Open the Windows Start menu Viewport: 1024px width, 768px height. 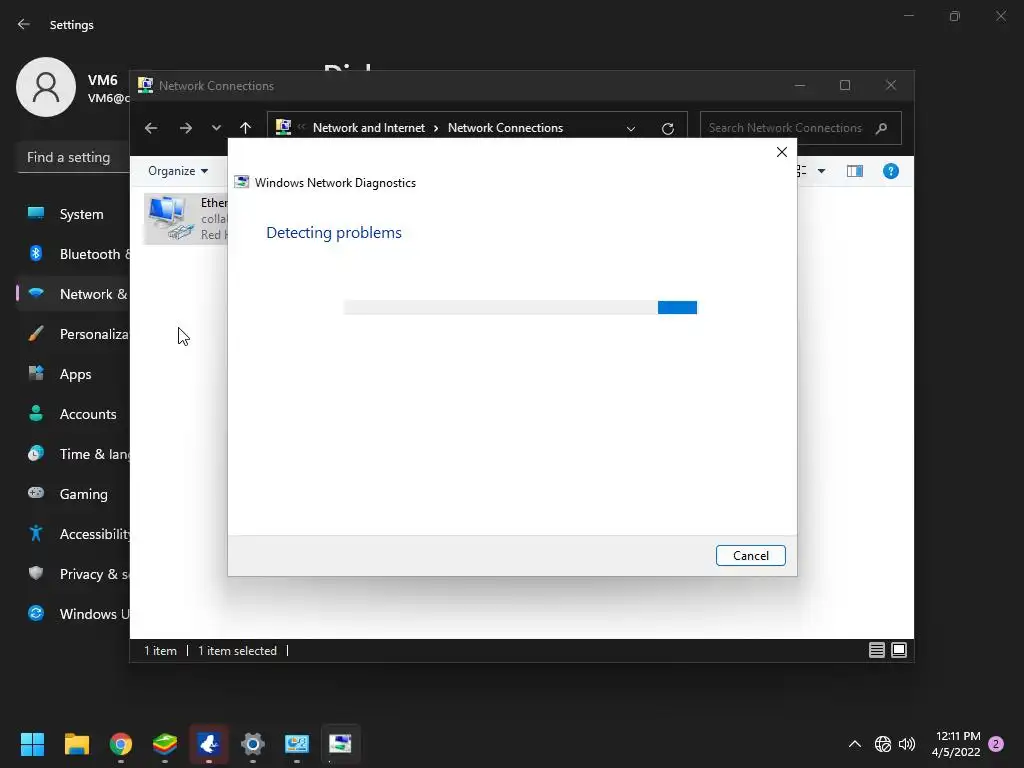32,744
